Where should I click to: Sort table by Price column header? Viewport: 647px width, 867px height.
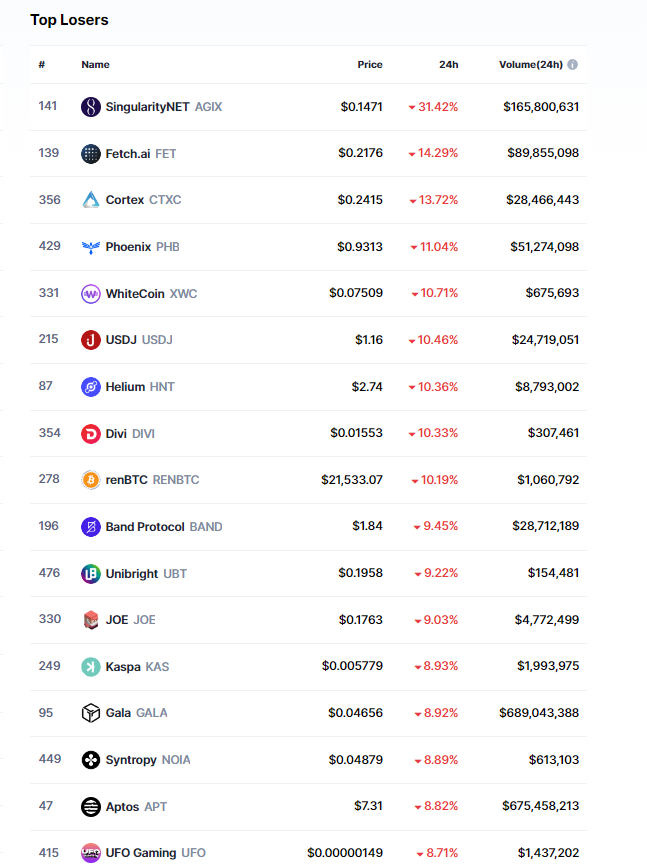click(370, 65)
